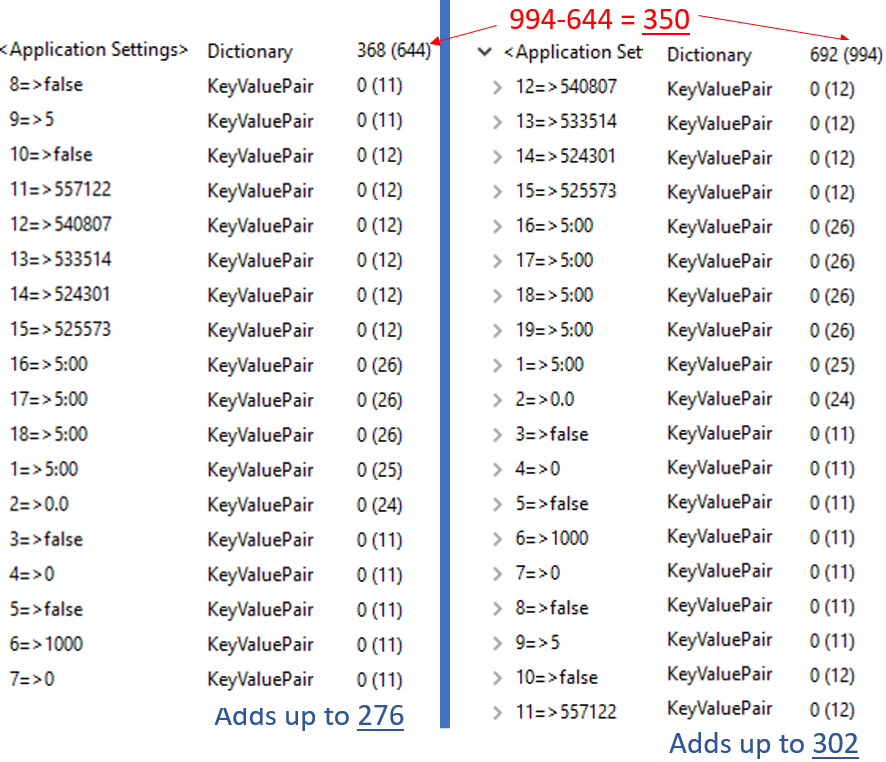Expand the 12=>540807 chevron in right pane

pos(497,88)
